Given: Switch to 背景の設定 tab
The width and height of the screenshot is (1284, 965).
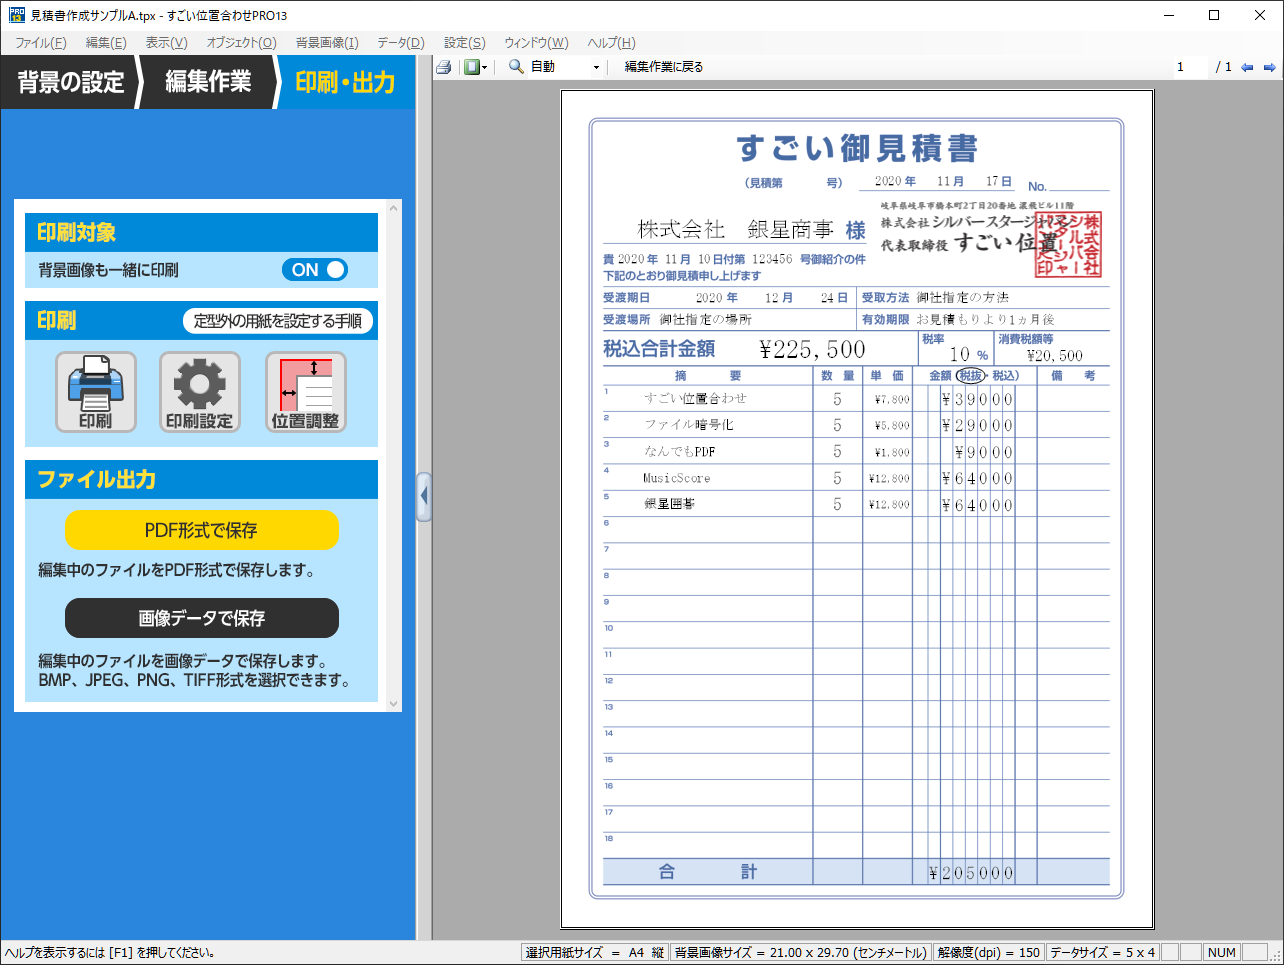Looking at the screenshot, I should click(70, 82).
